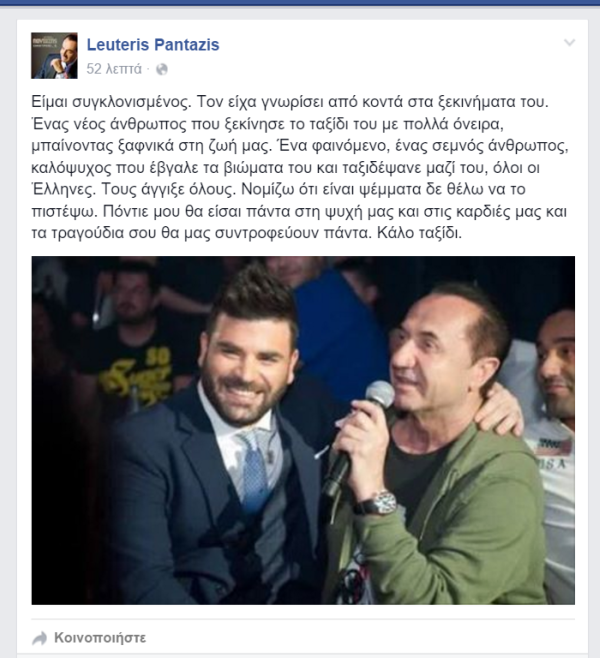Click the opening words "Είμαι συγκλονισμένος"
600x658 pixels.
pyautogui.click(x=111, y=102)
